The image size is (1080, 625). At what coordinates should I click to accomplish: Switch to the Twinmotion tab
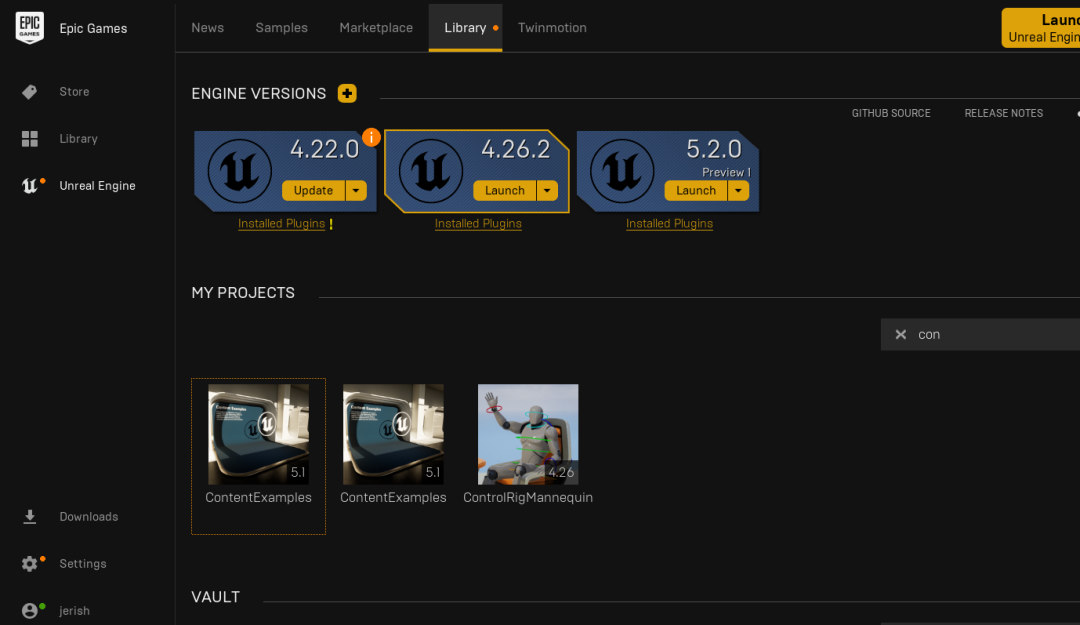coord(552,28)
